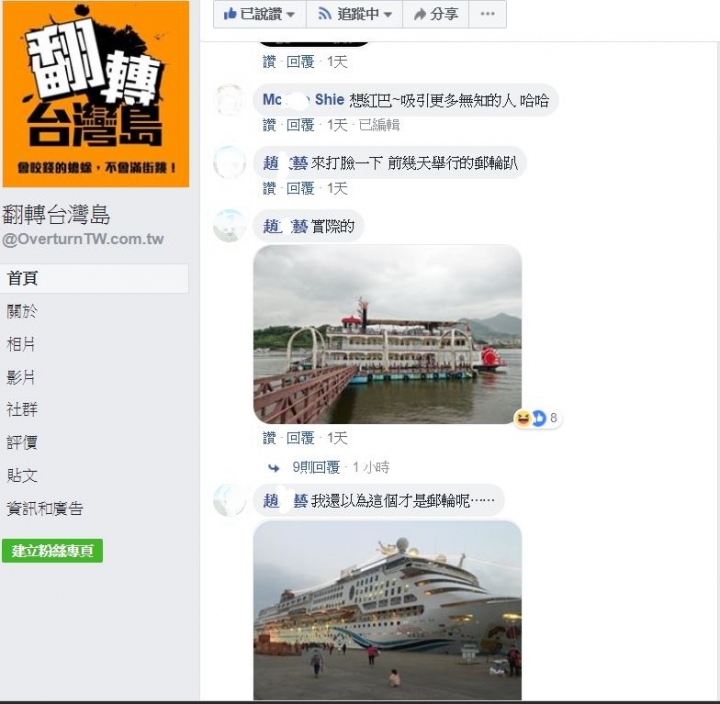Click 回覆 under the 郵輪趴 comment
This screenshot has width=720, height=704.
pyautogui.click(x=300, y=188)
